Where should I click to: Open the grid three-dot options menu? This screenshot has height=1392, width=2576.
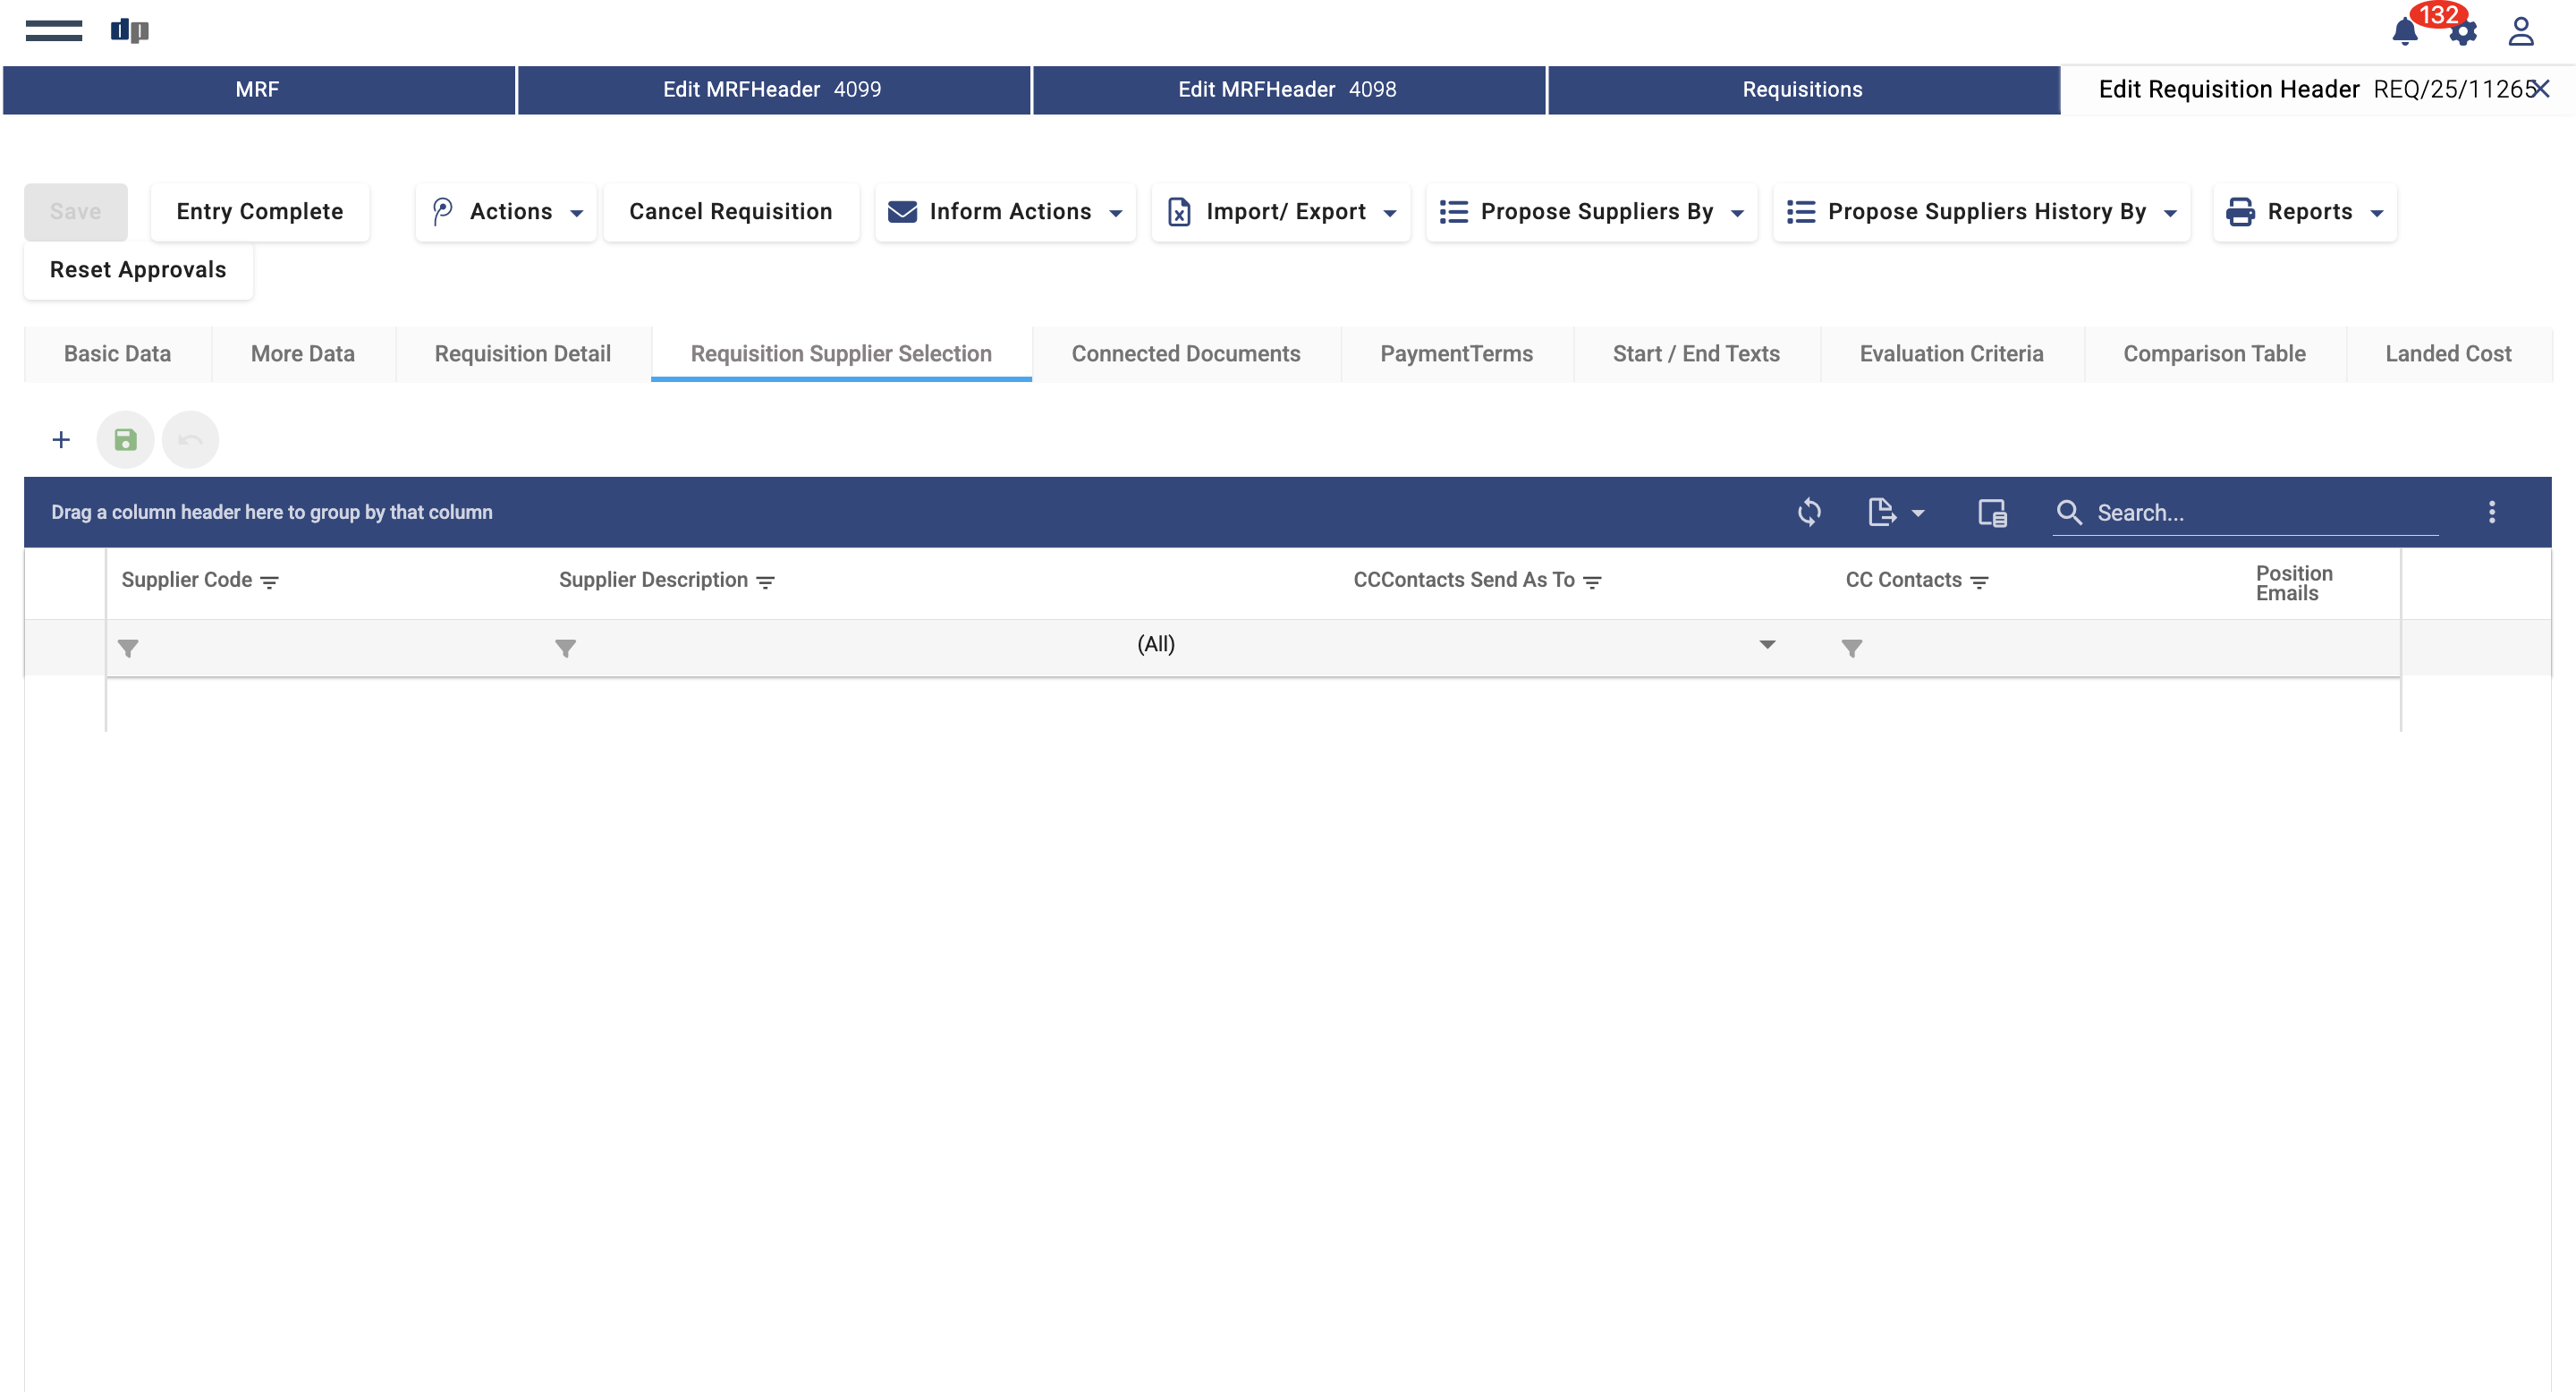(x=2491, y=512)
